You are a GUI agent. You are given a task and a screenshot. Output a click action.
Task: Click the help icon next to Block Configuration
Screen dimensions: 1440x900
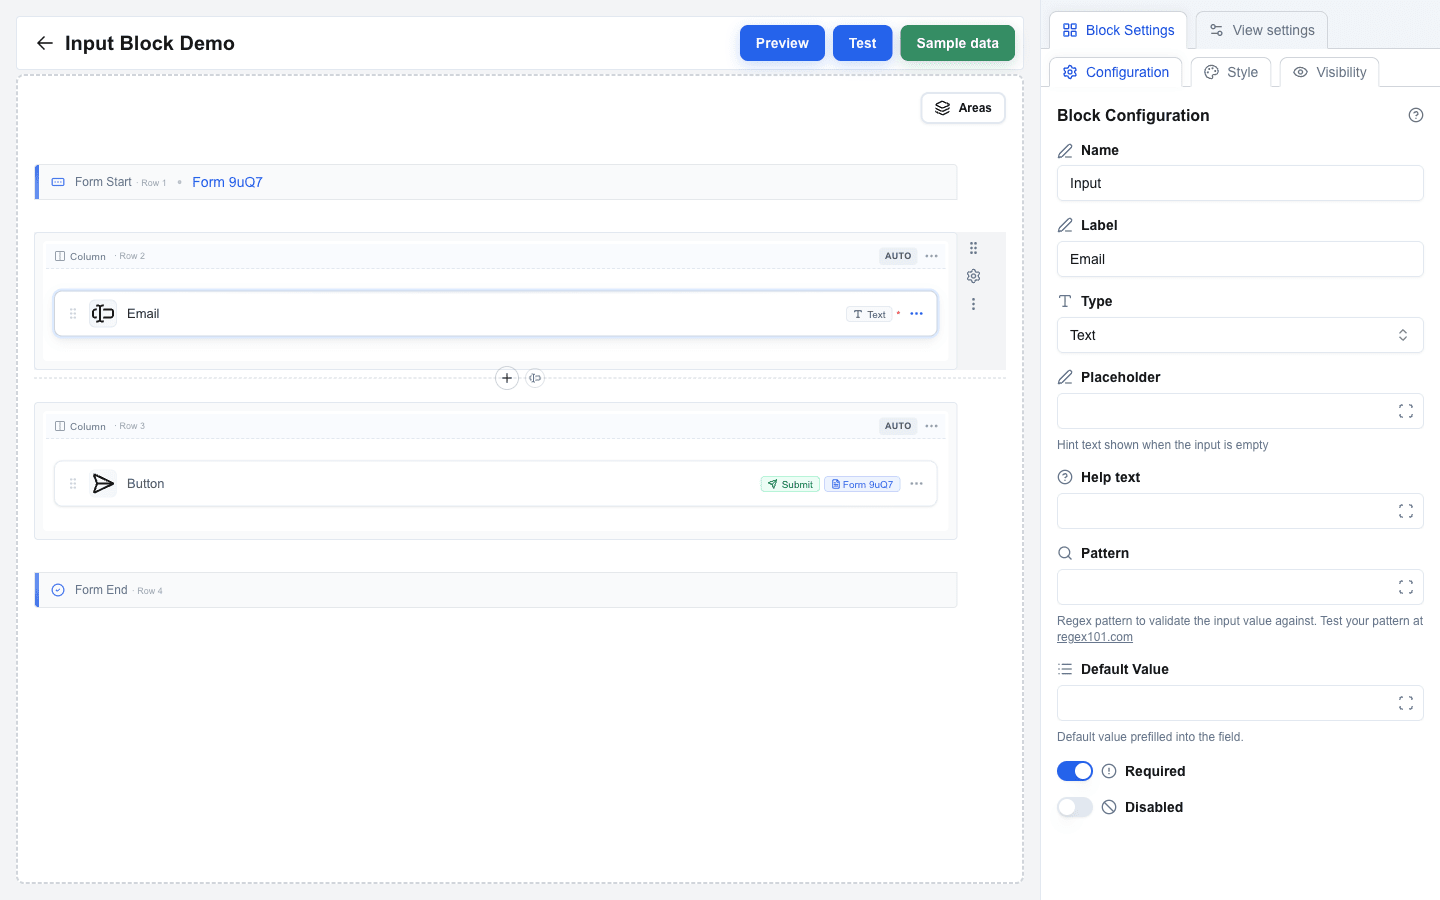[x=1415, y=115]
